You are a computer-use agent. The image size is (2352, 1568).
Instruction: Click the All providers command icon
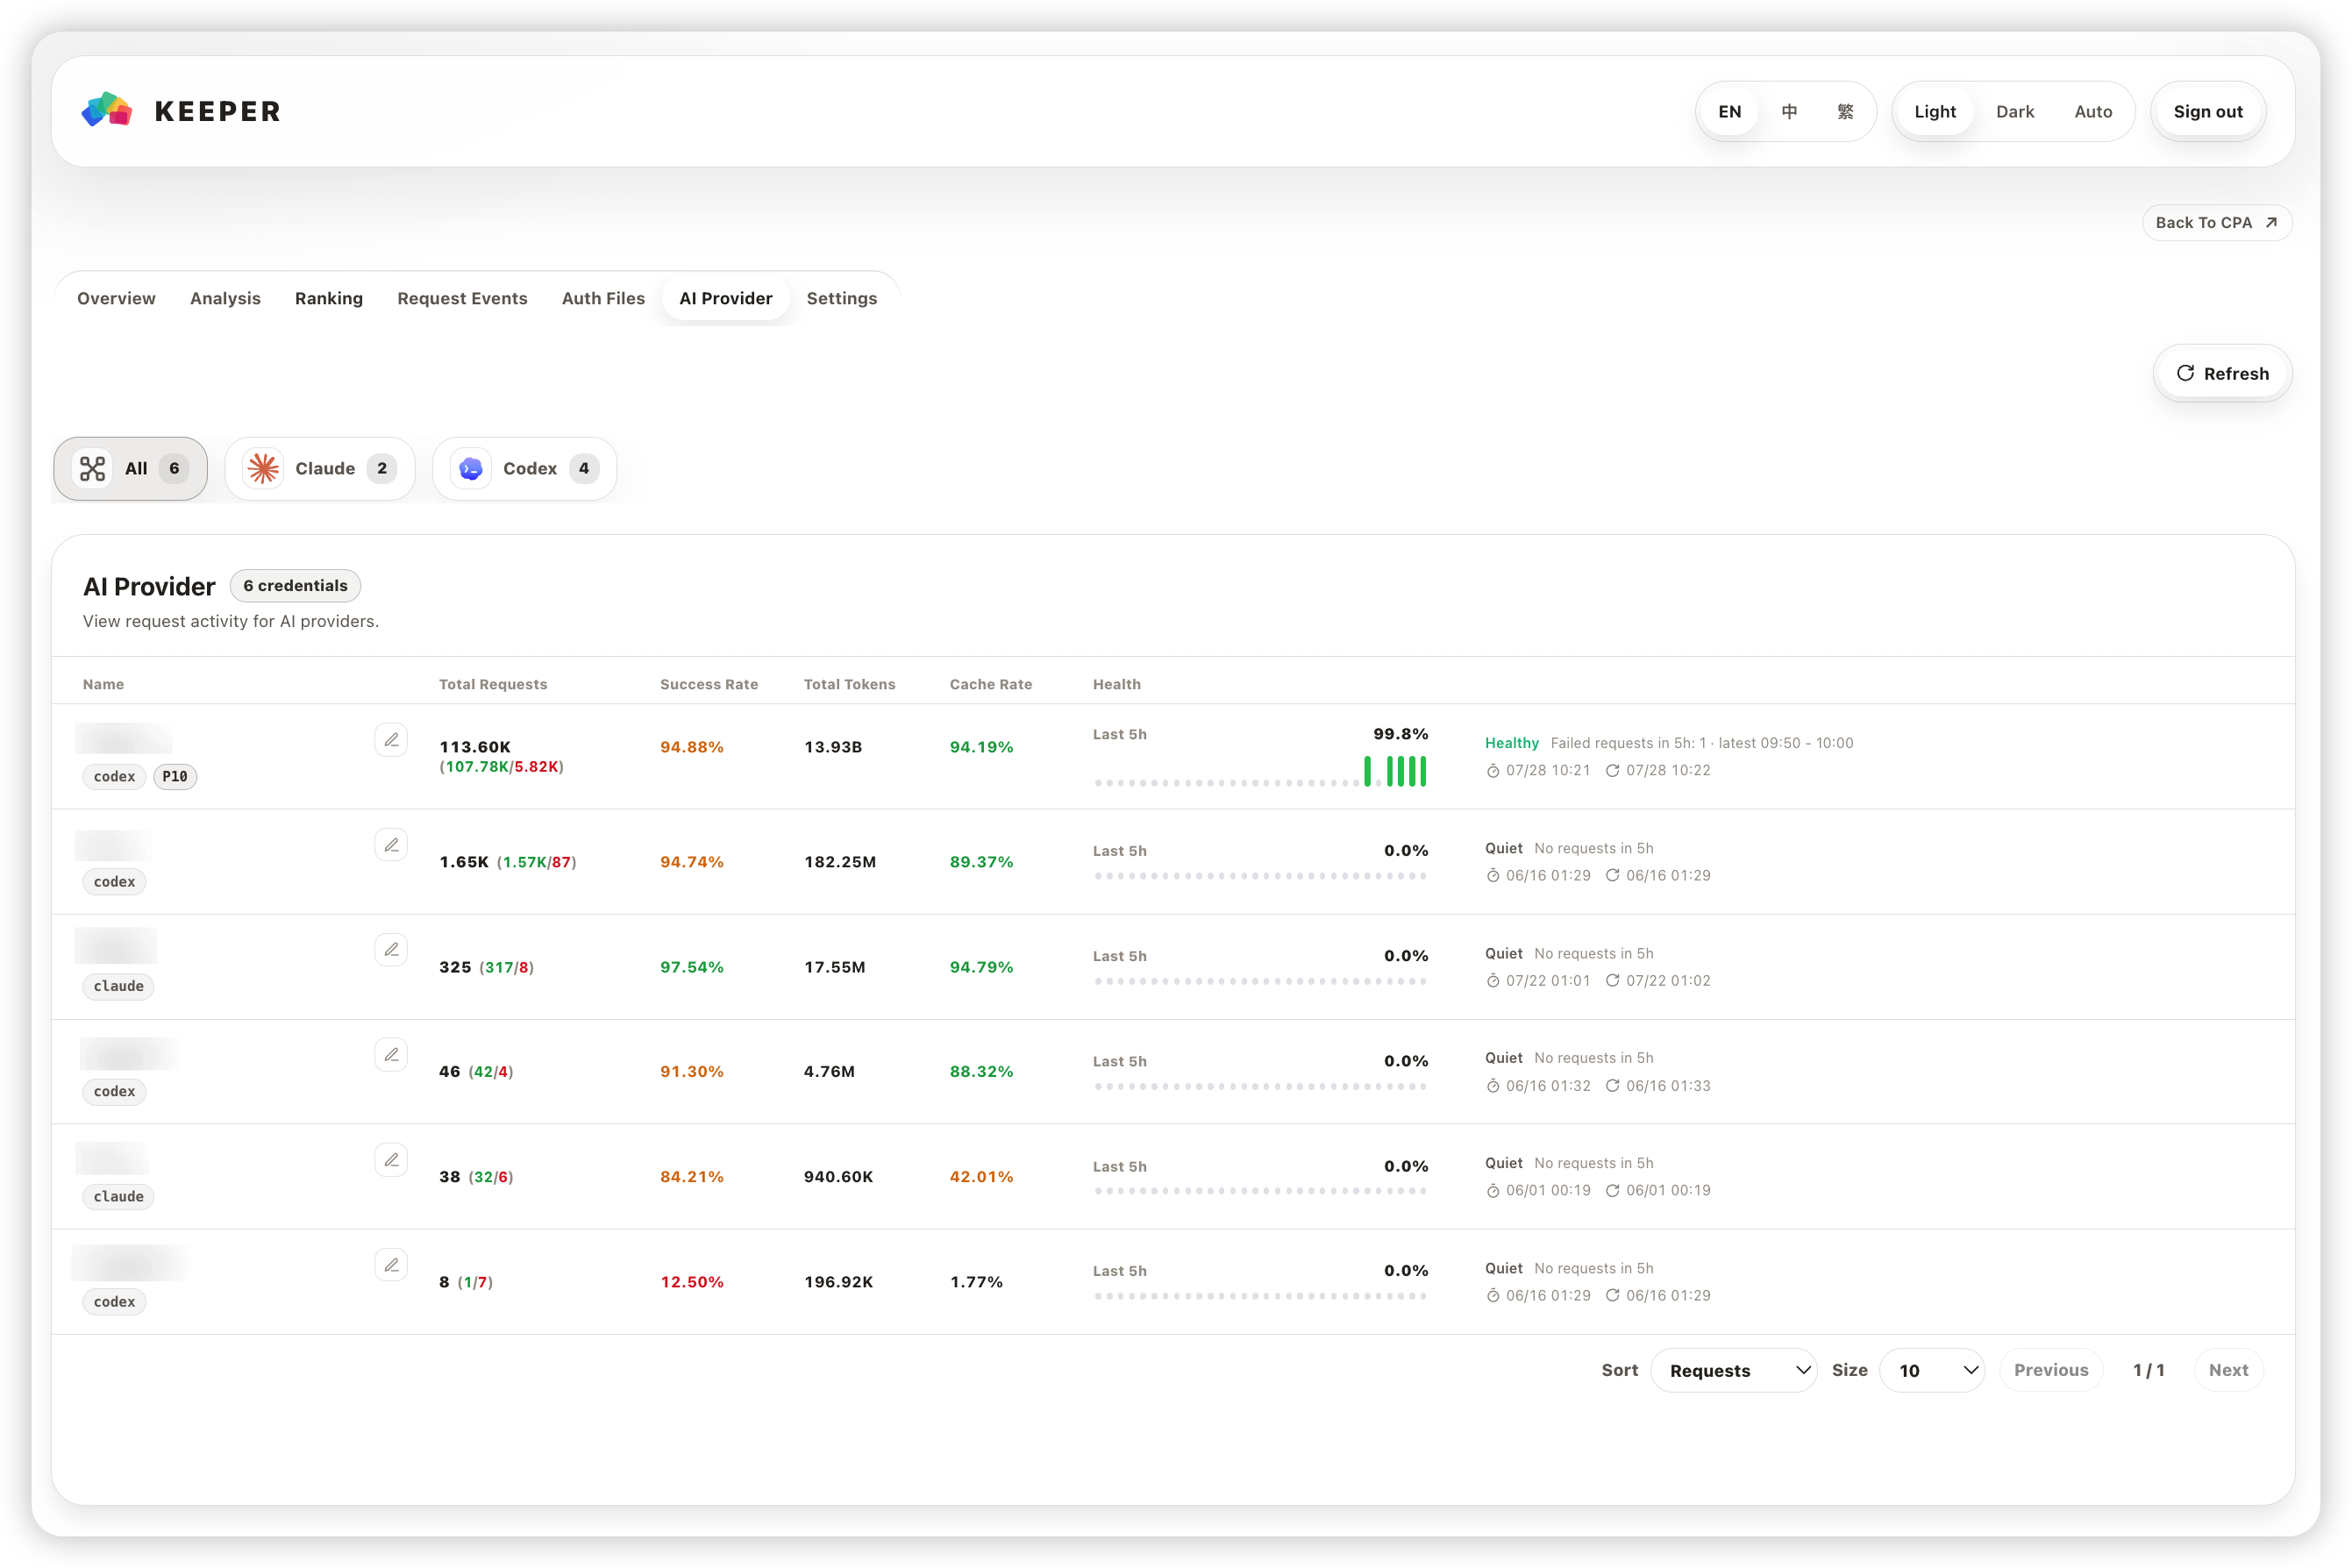tap(93, 468)
